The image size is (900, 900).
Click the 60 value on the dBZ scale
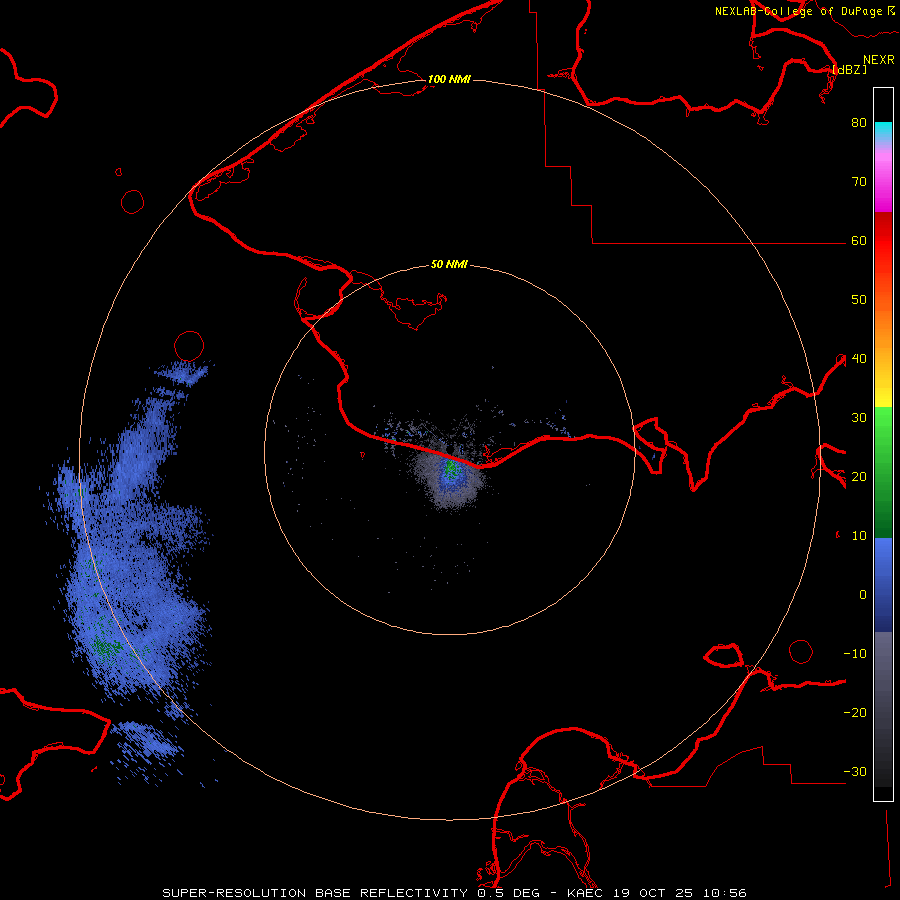859,241
